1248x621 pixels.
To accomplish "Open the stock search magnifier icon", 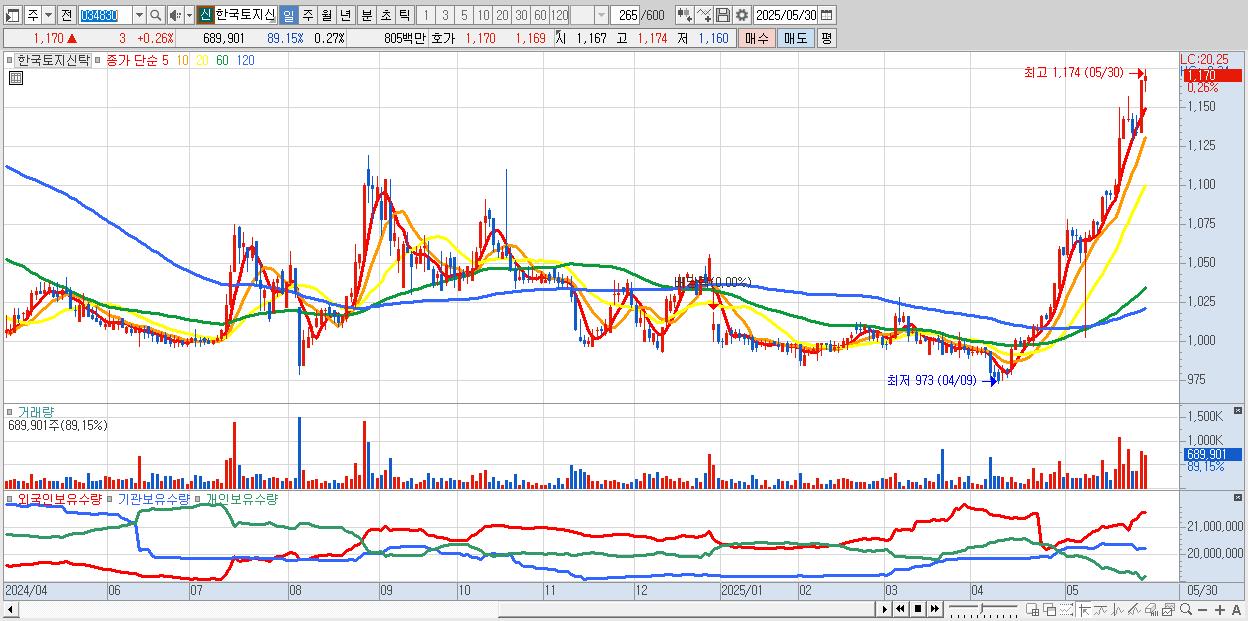I will pos(156,15).
